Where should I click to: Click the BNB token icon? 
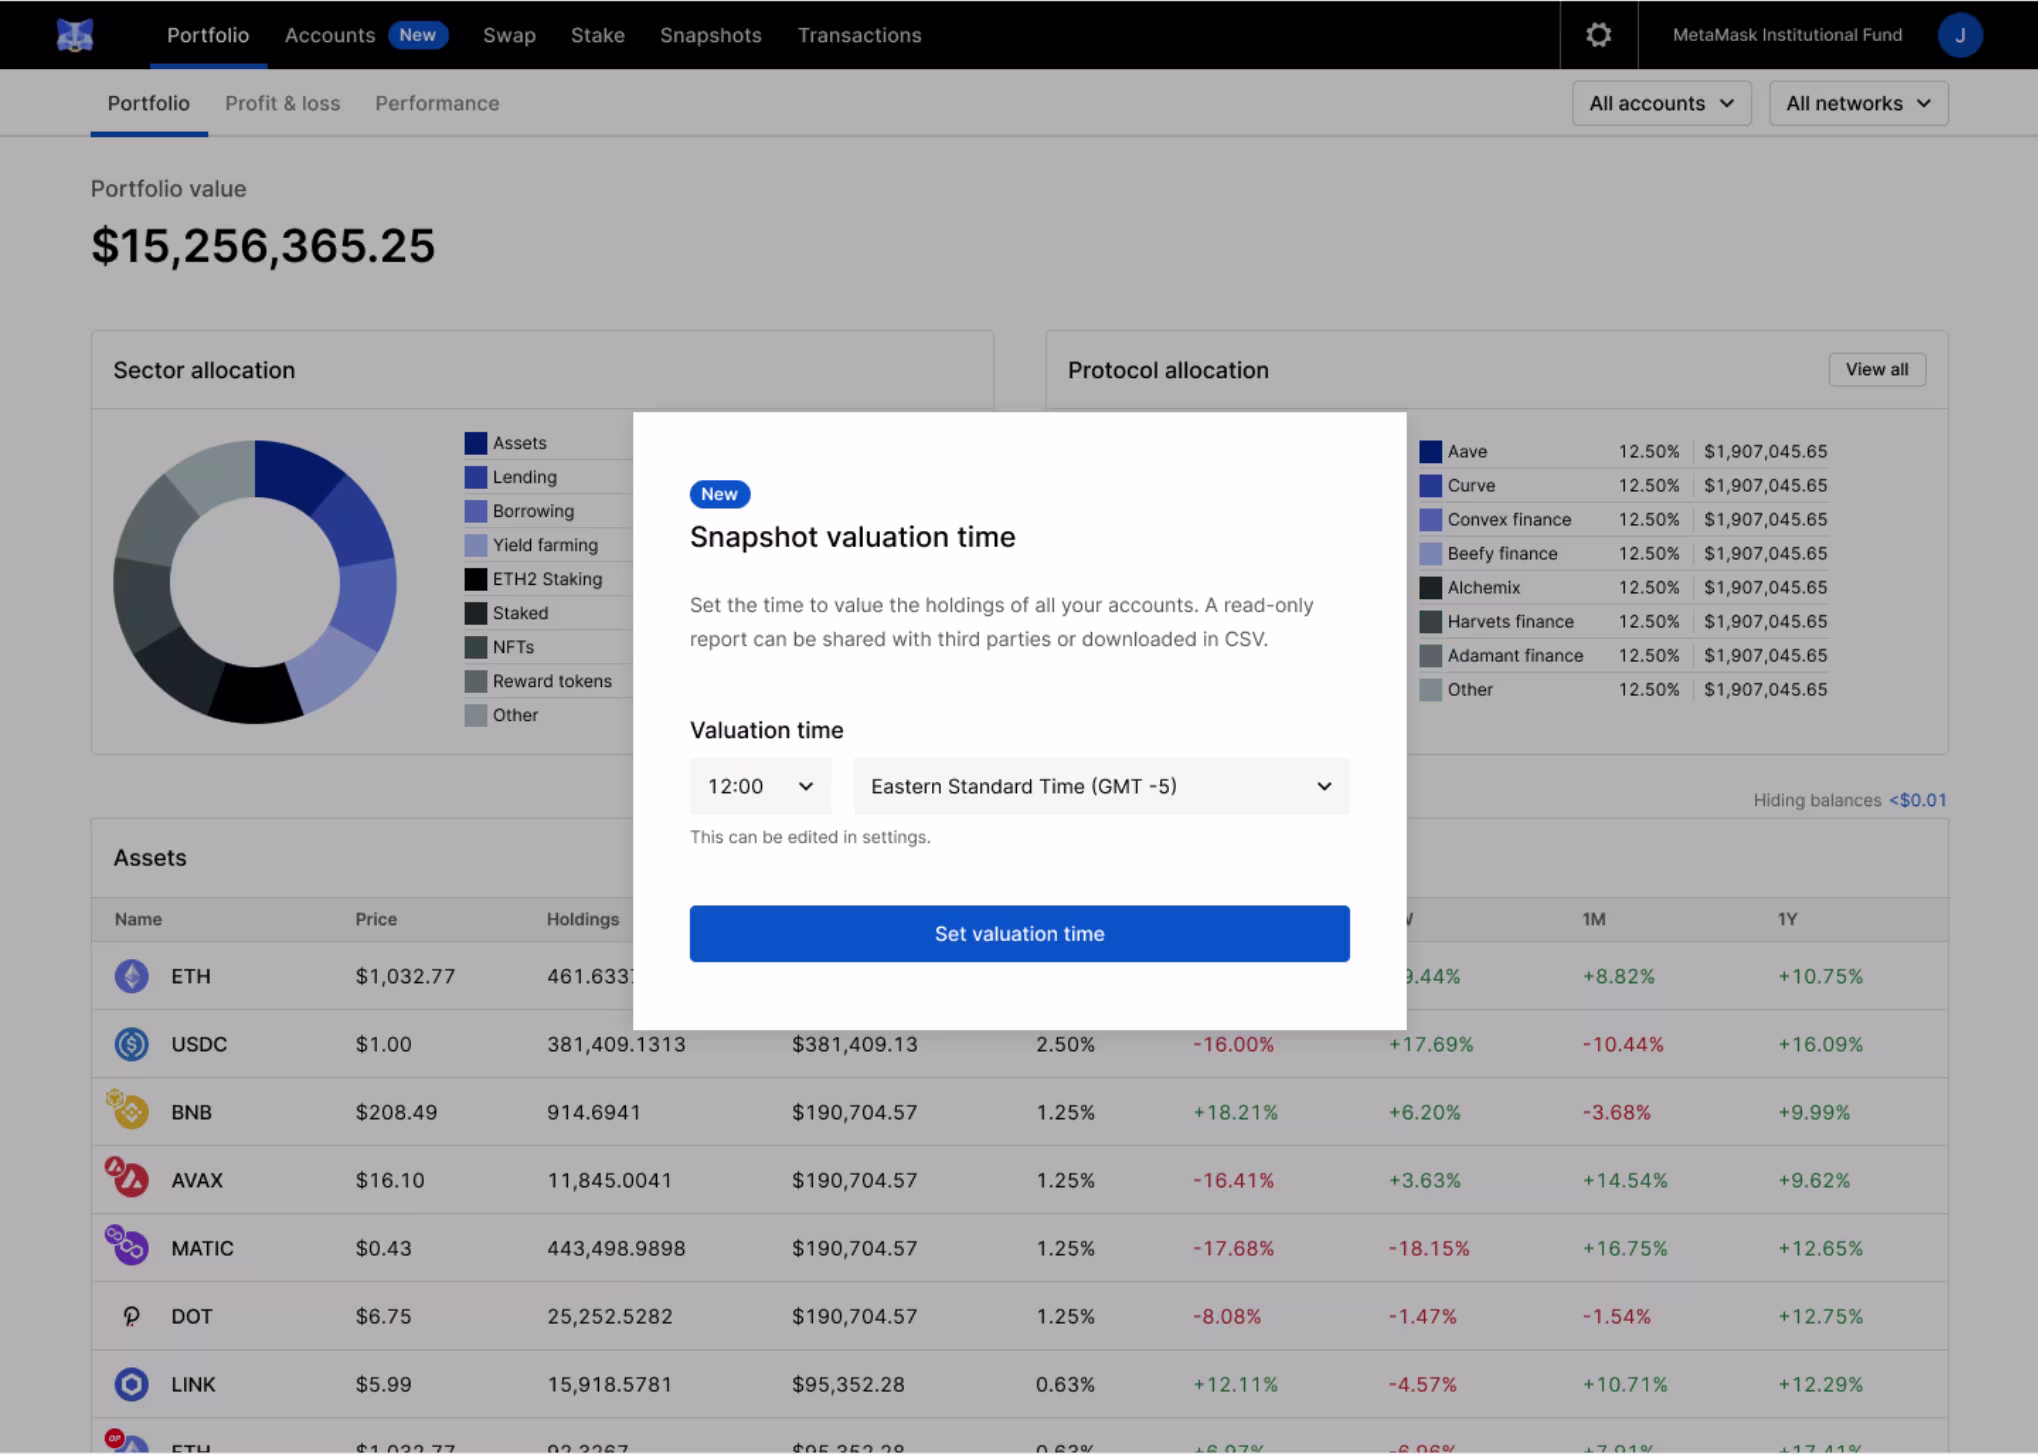point(129,1111)
